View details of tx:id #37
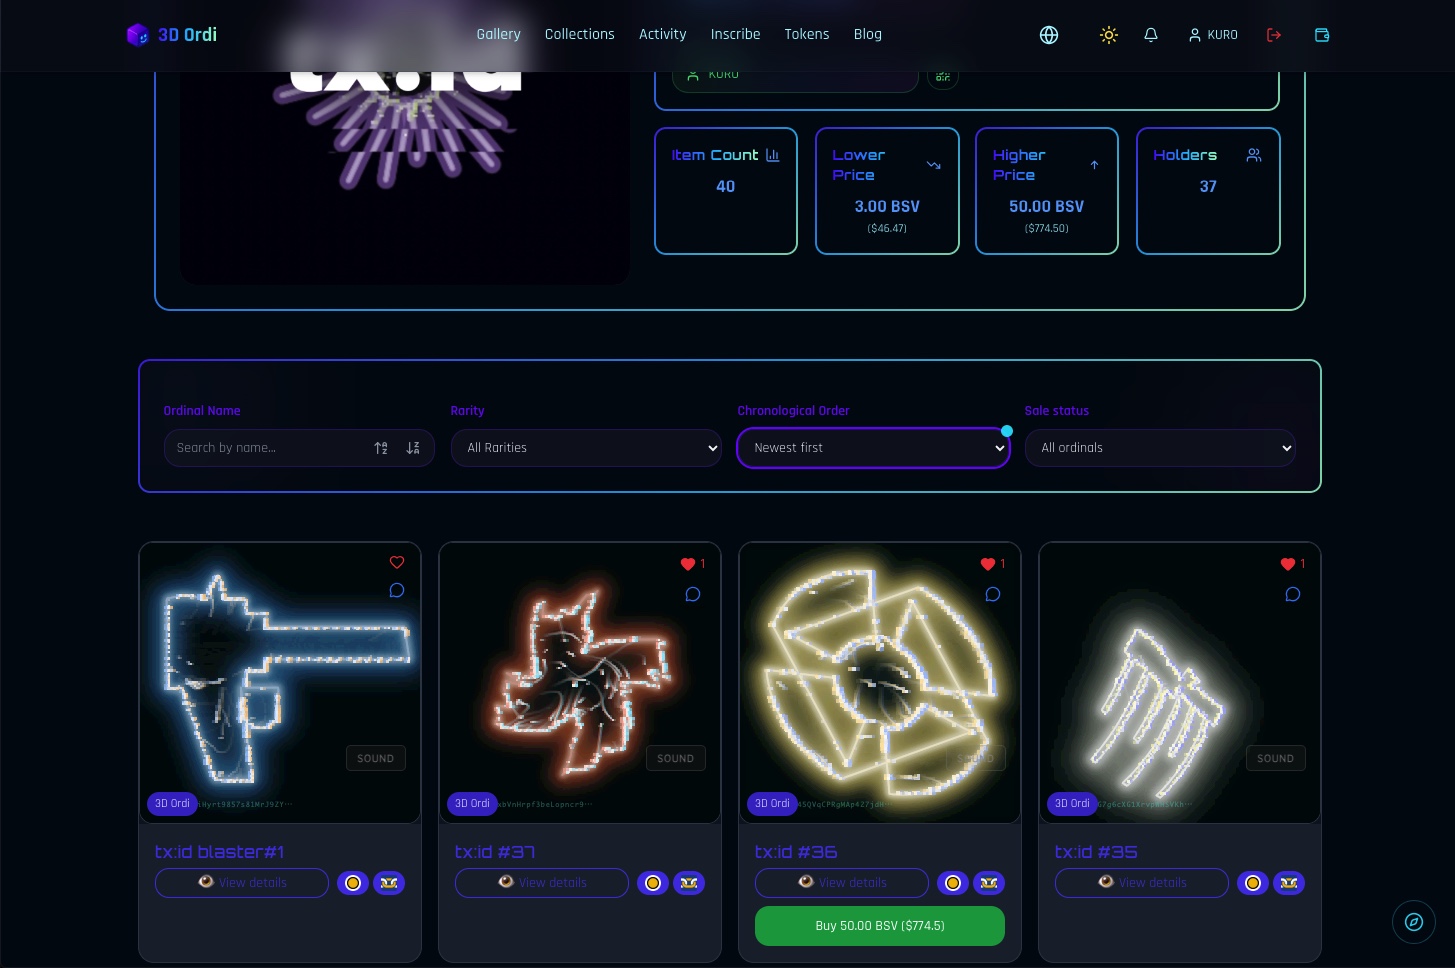This screenshot has width=1455, height=968. pos(542,883)
